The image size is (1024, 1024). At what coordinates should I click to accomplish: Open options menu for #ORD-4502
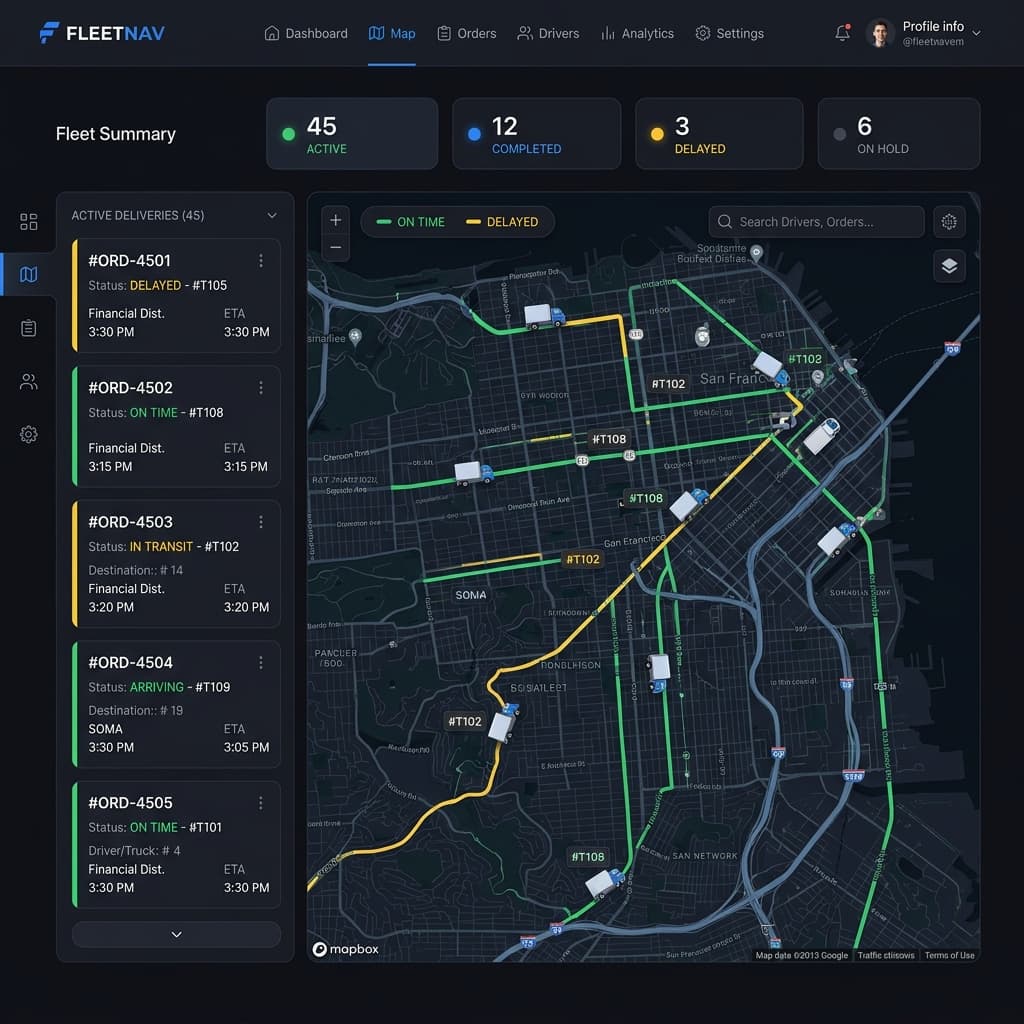261,388
